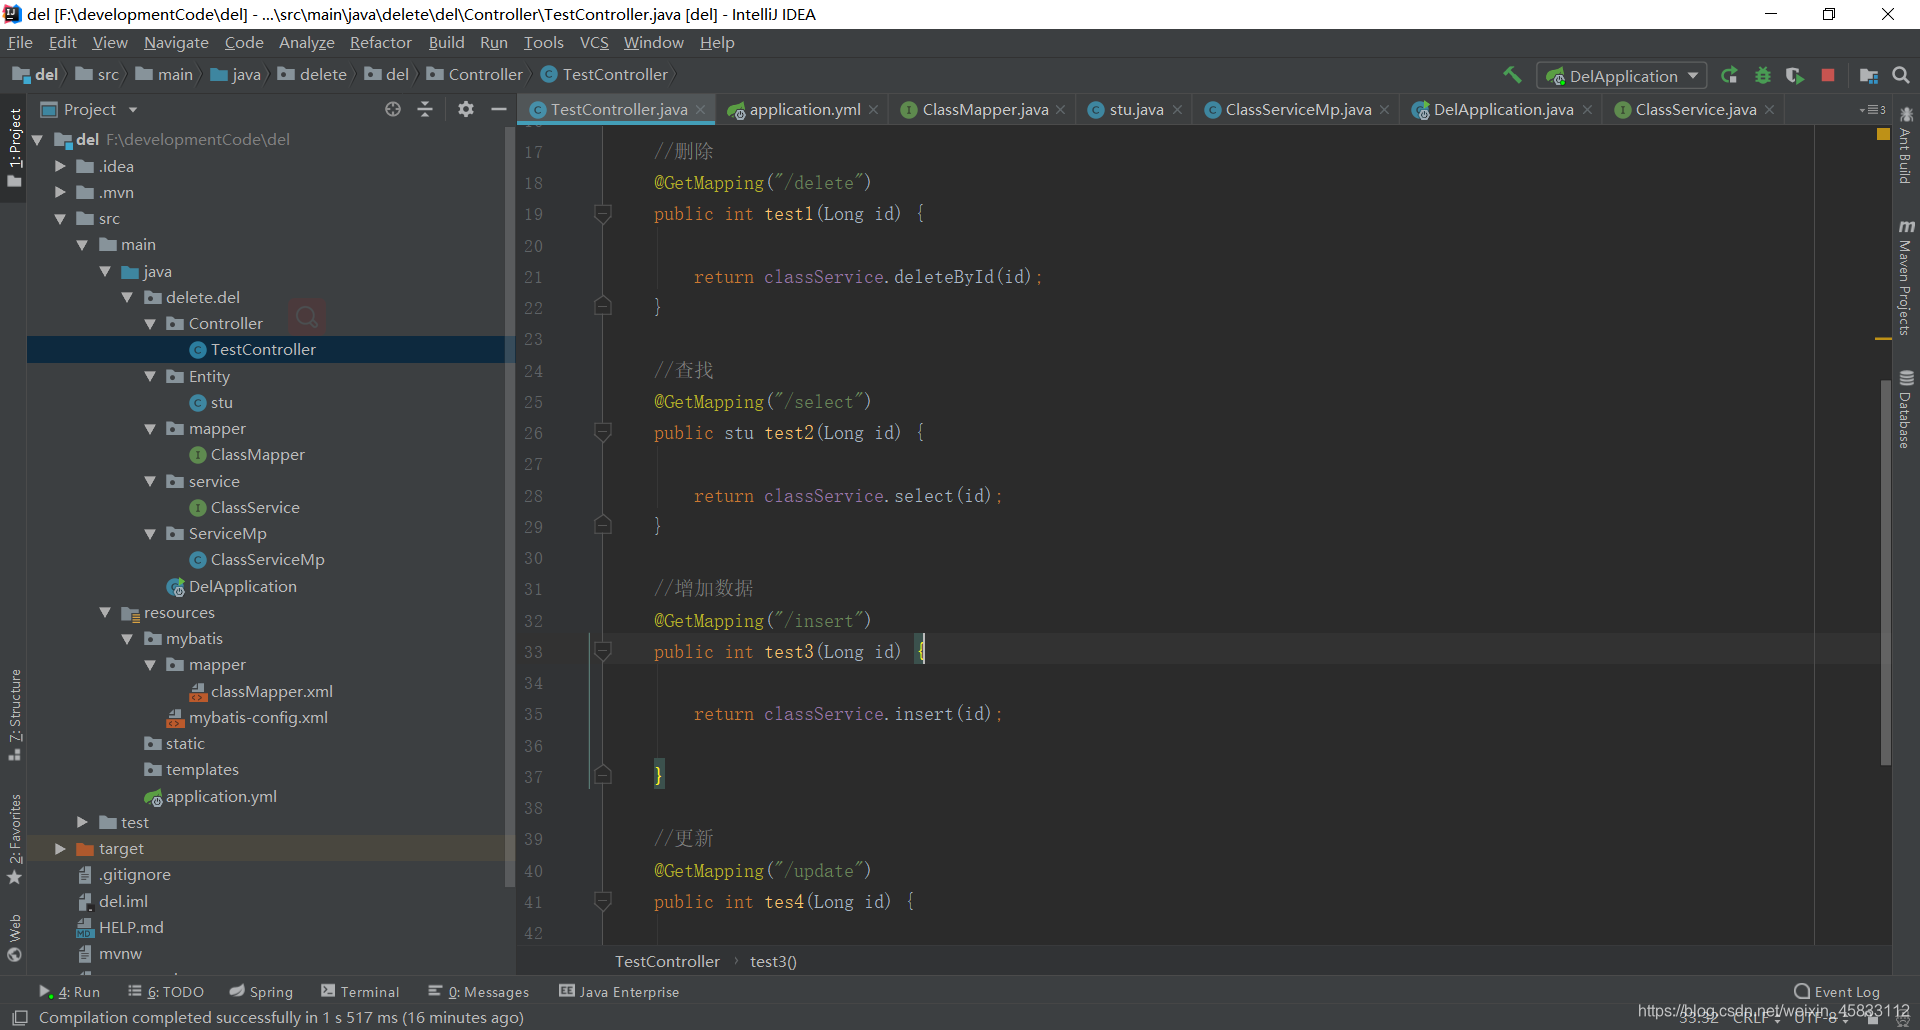Viewport: 1920px width, 1030px height.
Task: Open Event Log
Action: [x=1837, y=992]
